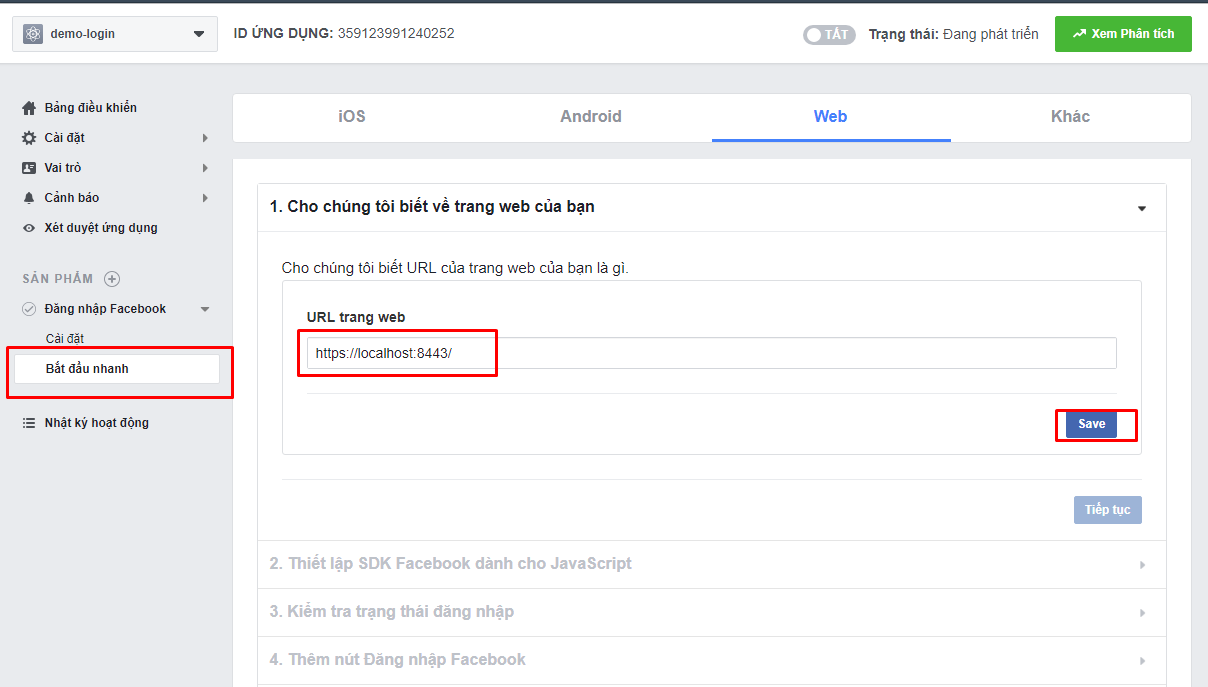Click the Xem Phân tích button
Screen dimensions: 1208x687
(1123, 34)
